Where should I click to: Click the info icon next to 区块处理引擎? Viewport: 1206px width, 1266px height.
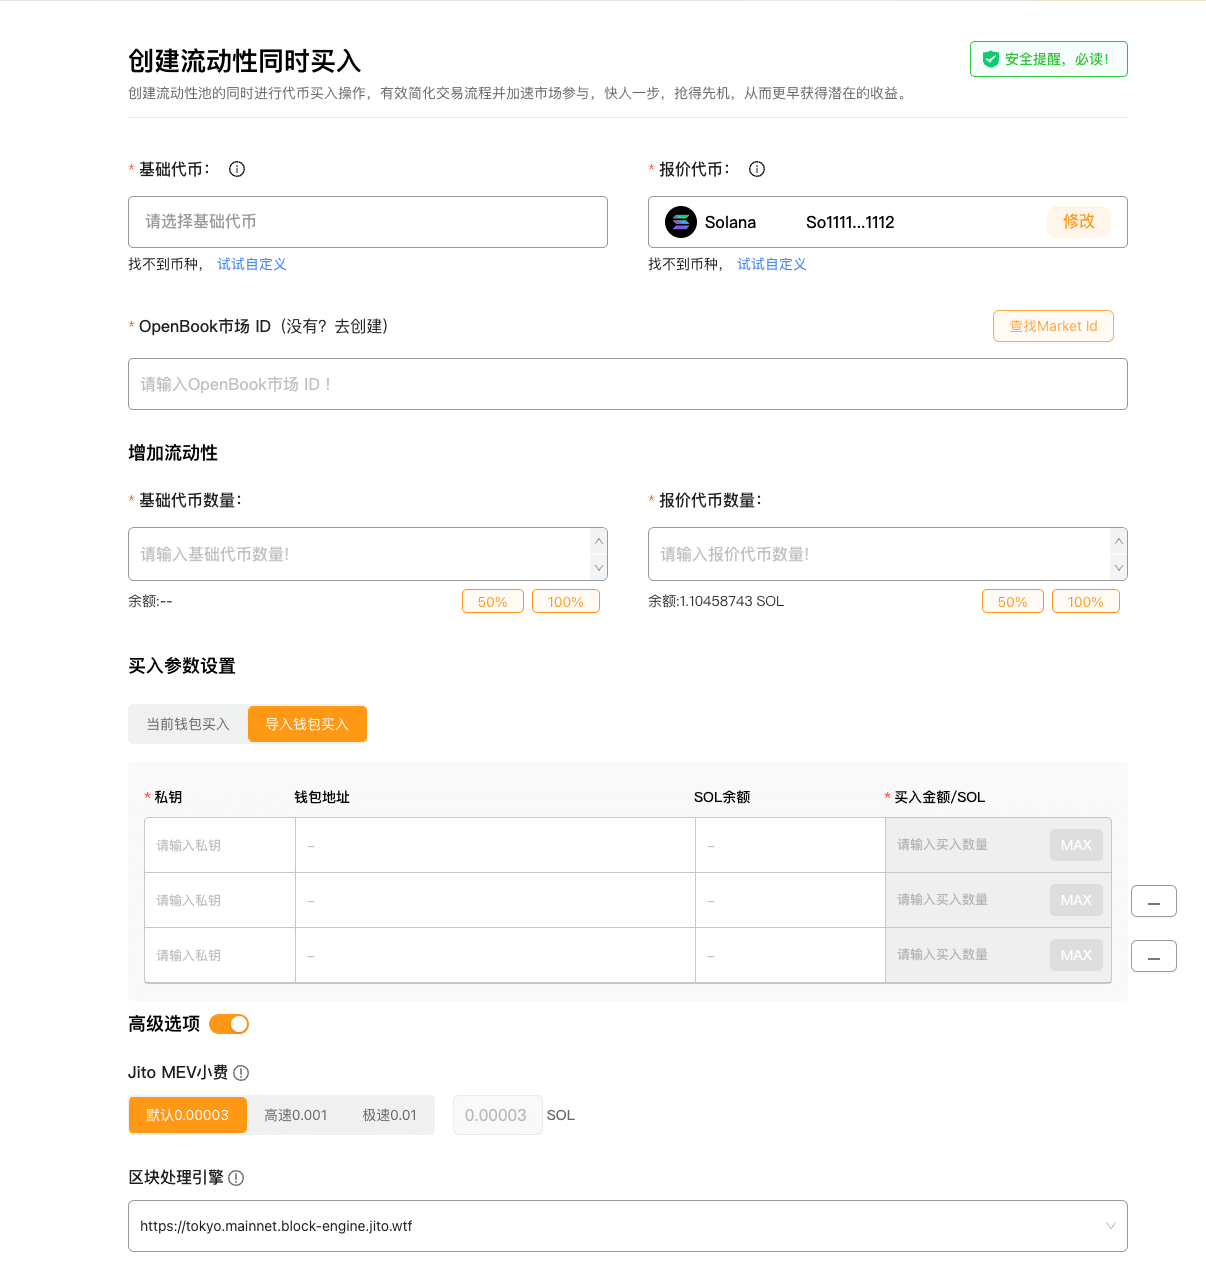tap(237, 1178)
